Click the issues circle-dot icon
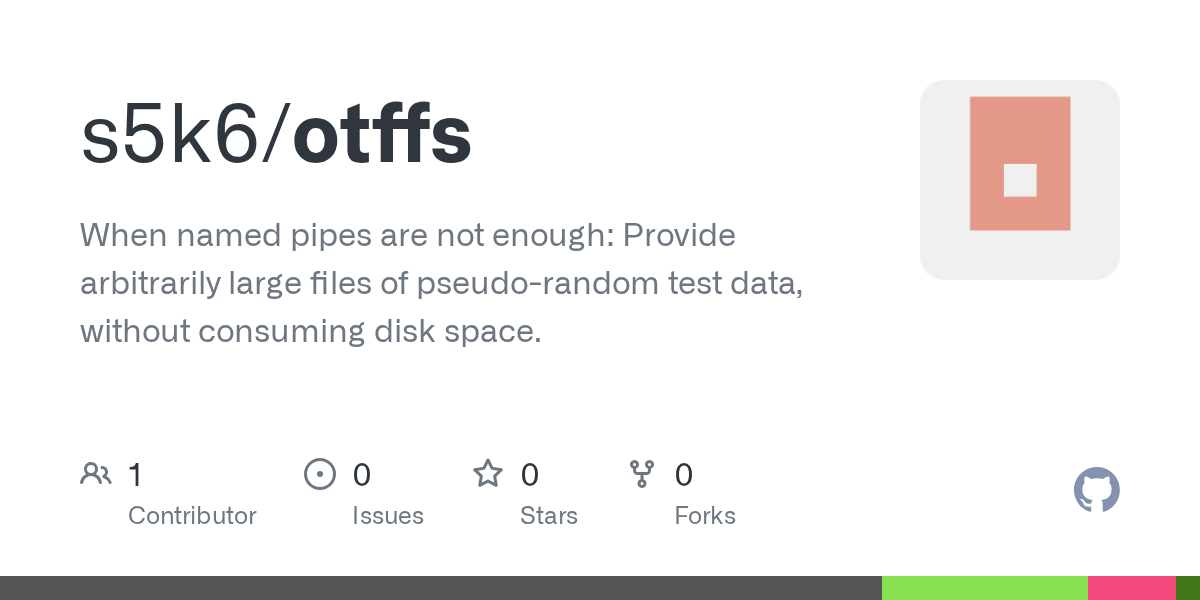1200x600 pixels. pos(319,474)
